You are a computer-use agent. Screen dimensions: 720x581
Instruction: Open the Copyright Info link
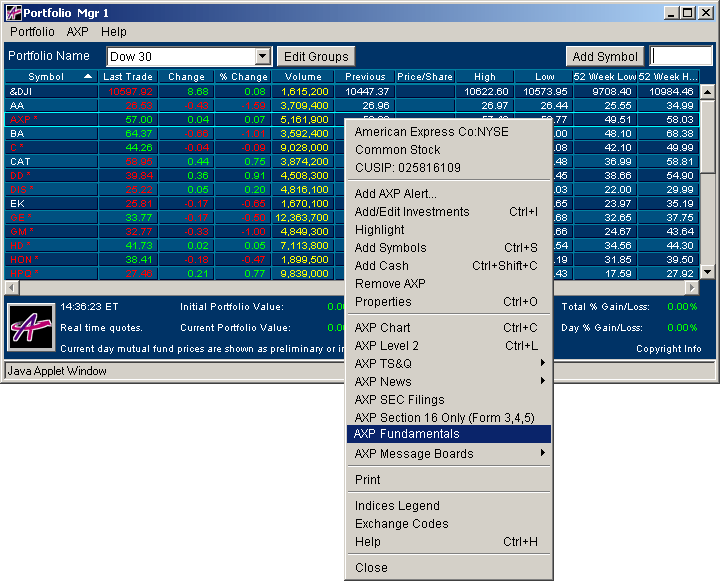[668, 349]
